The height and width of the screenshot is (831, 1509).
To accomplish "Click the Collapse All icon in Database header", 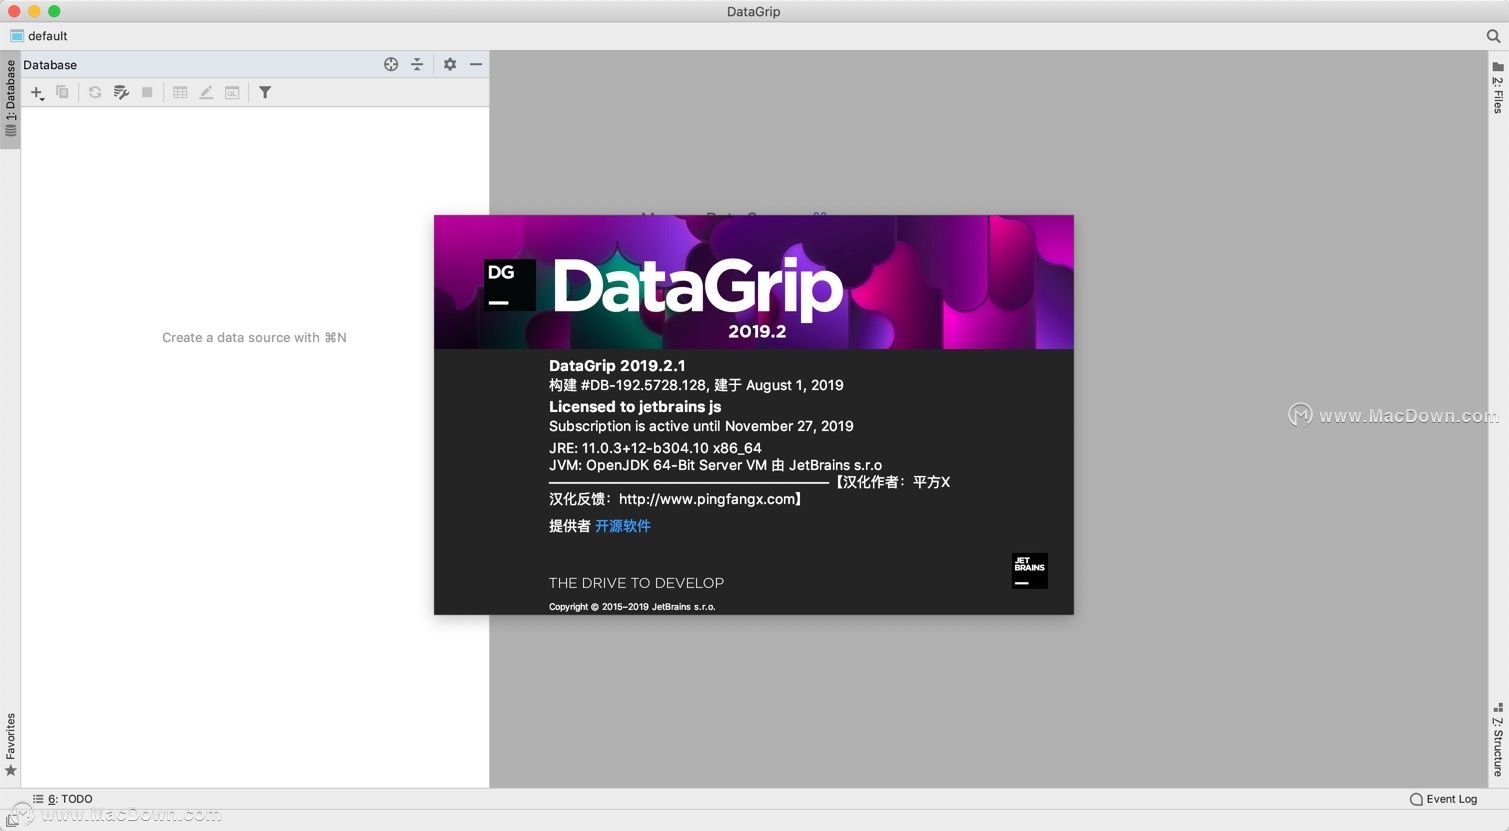I will [417, 64].
